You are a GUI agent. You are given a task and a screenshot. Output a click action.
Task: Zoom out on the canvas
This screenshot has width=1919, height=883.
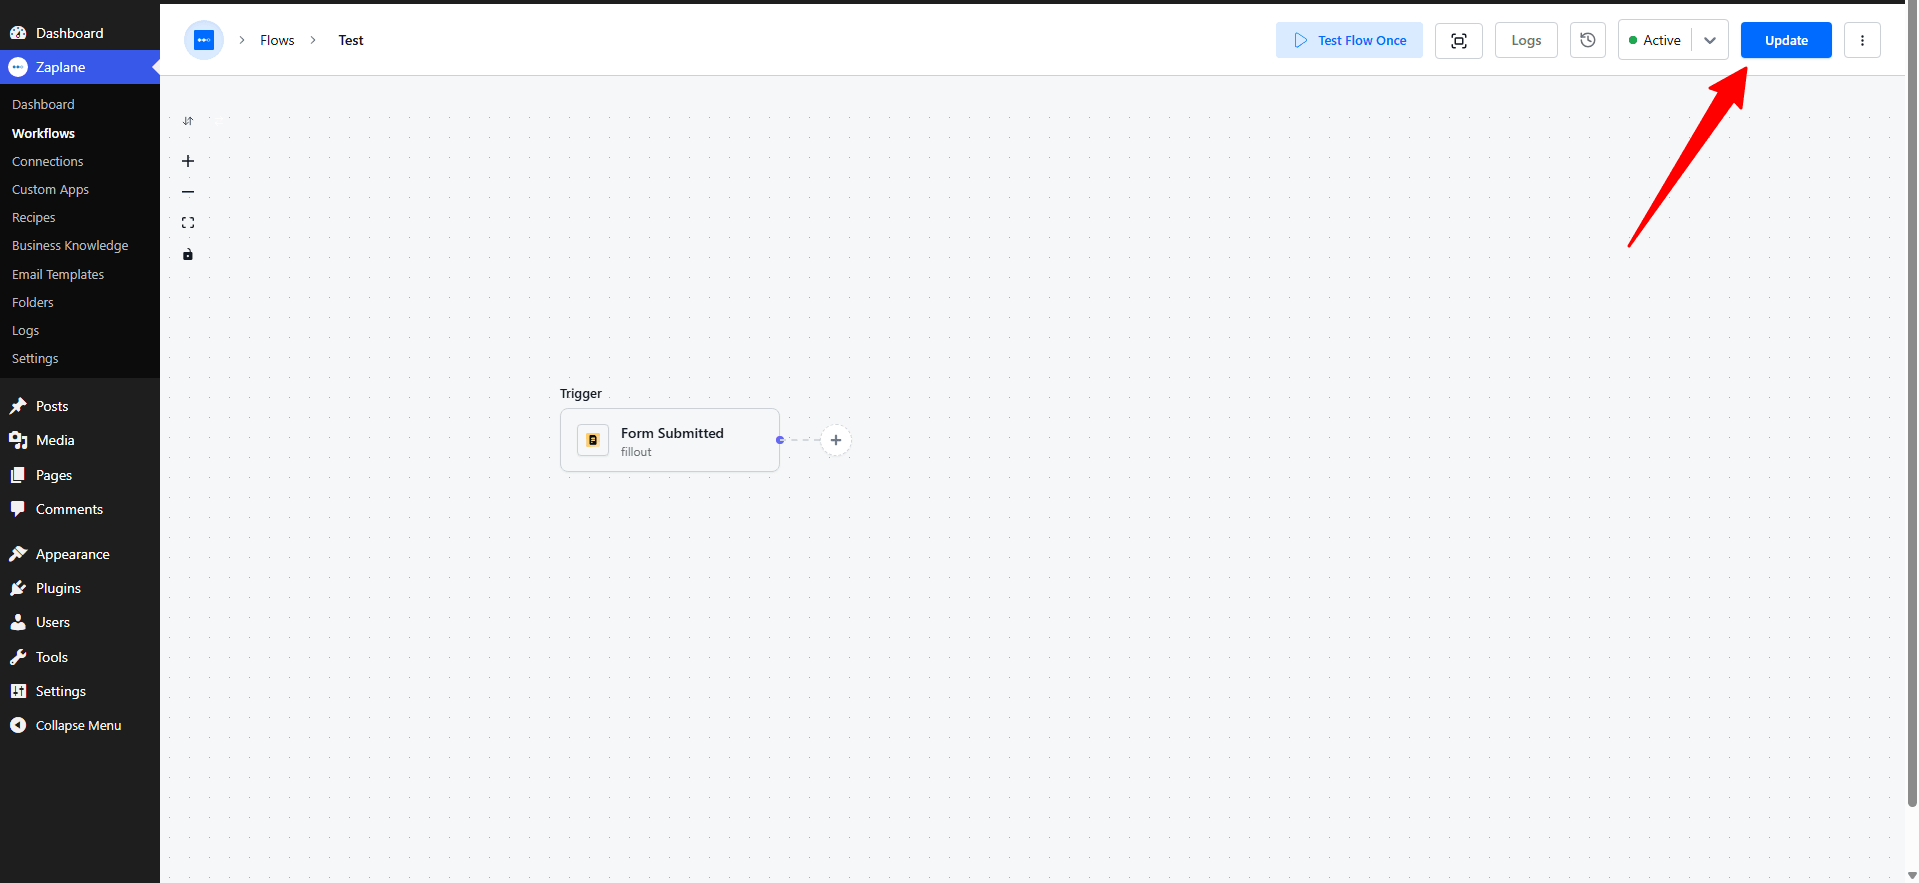click(188, 192)
